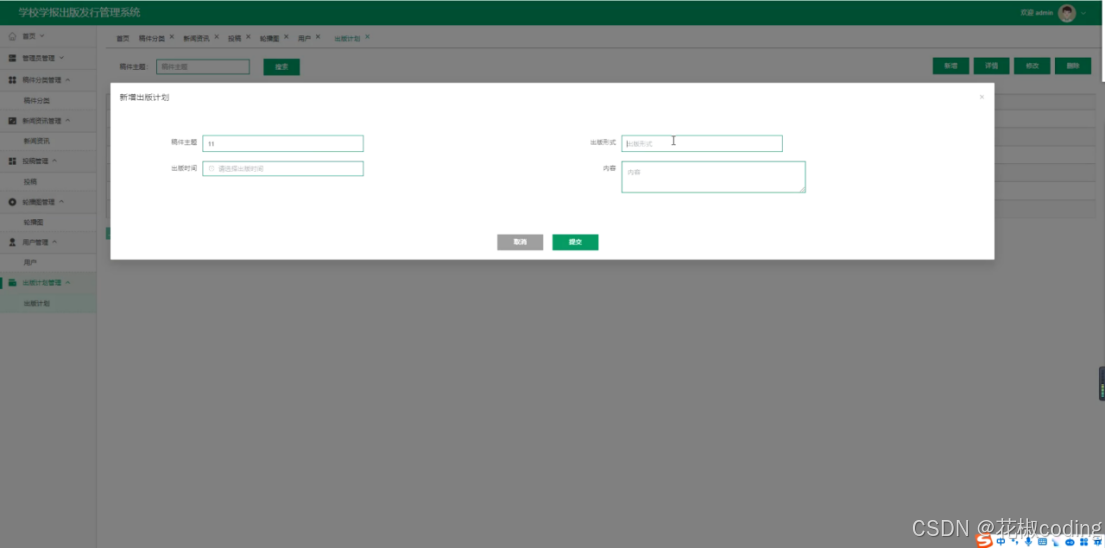Close the 用户 tab with its X
The width and height of the screenshot is (1106, 549).
click(318, 37)
